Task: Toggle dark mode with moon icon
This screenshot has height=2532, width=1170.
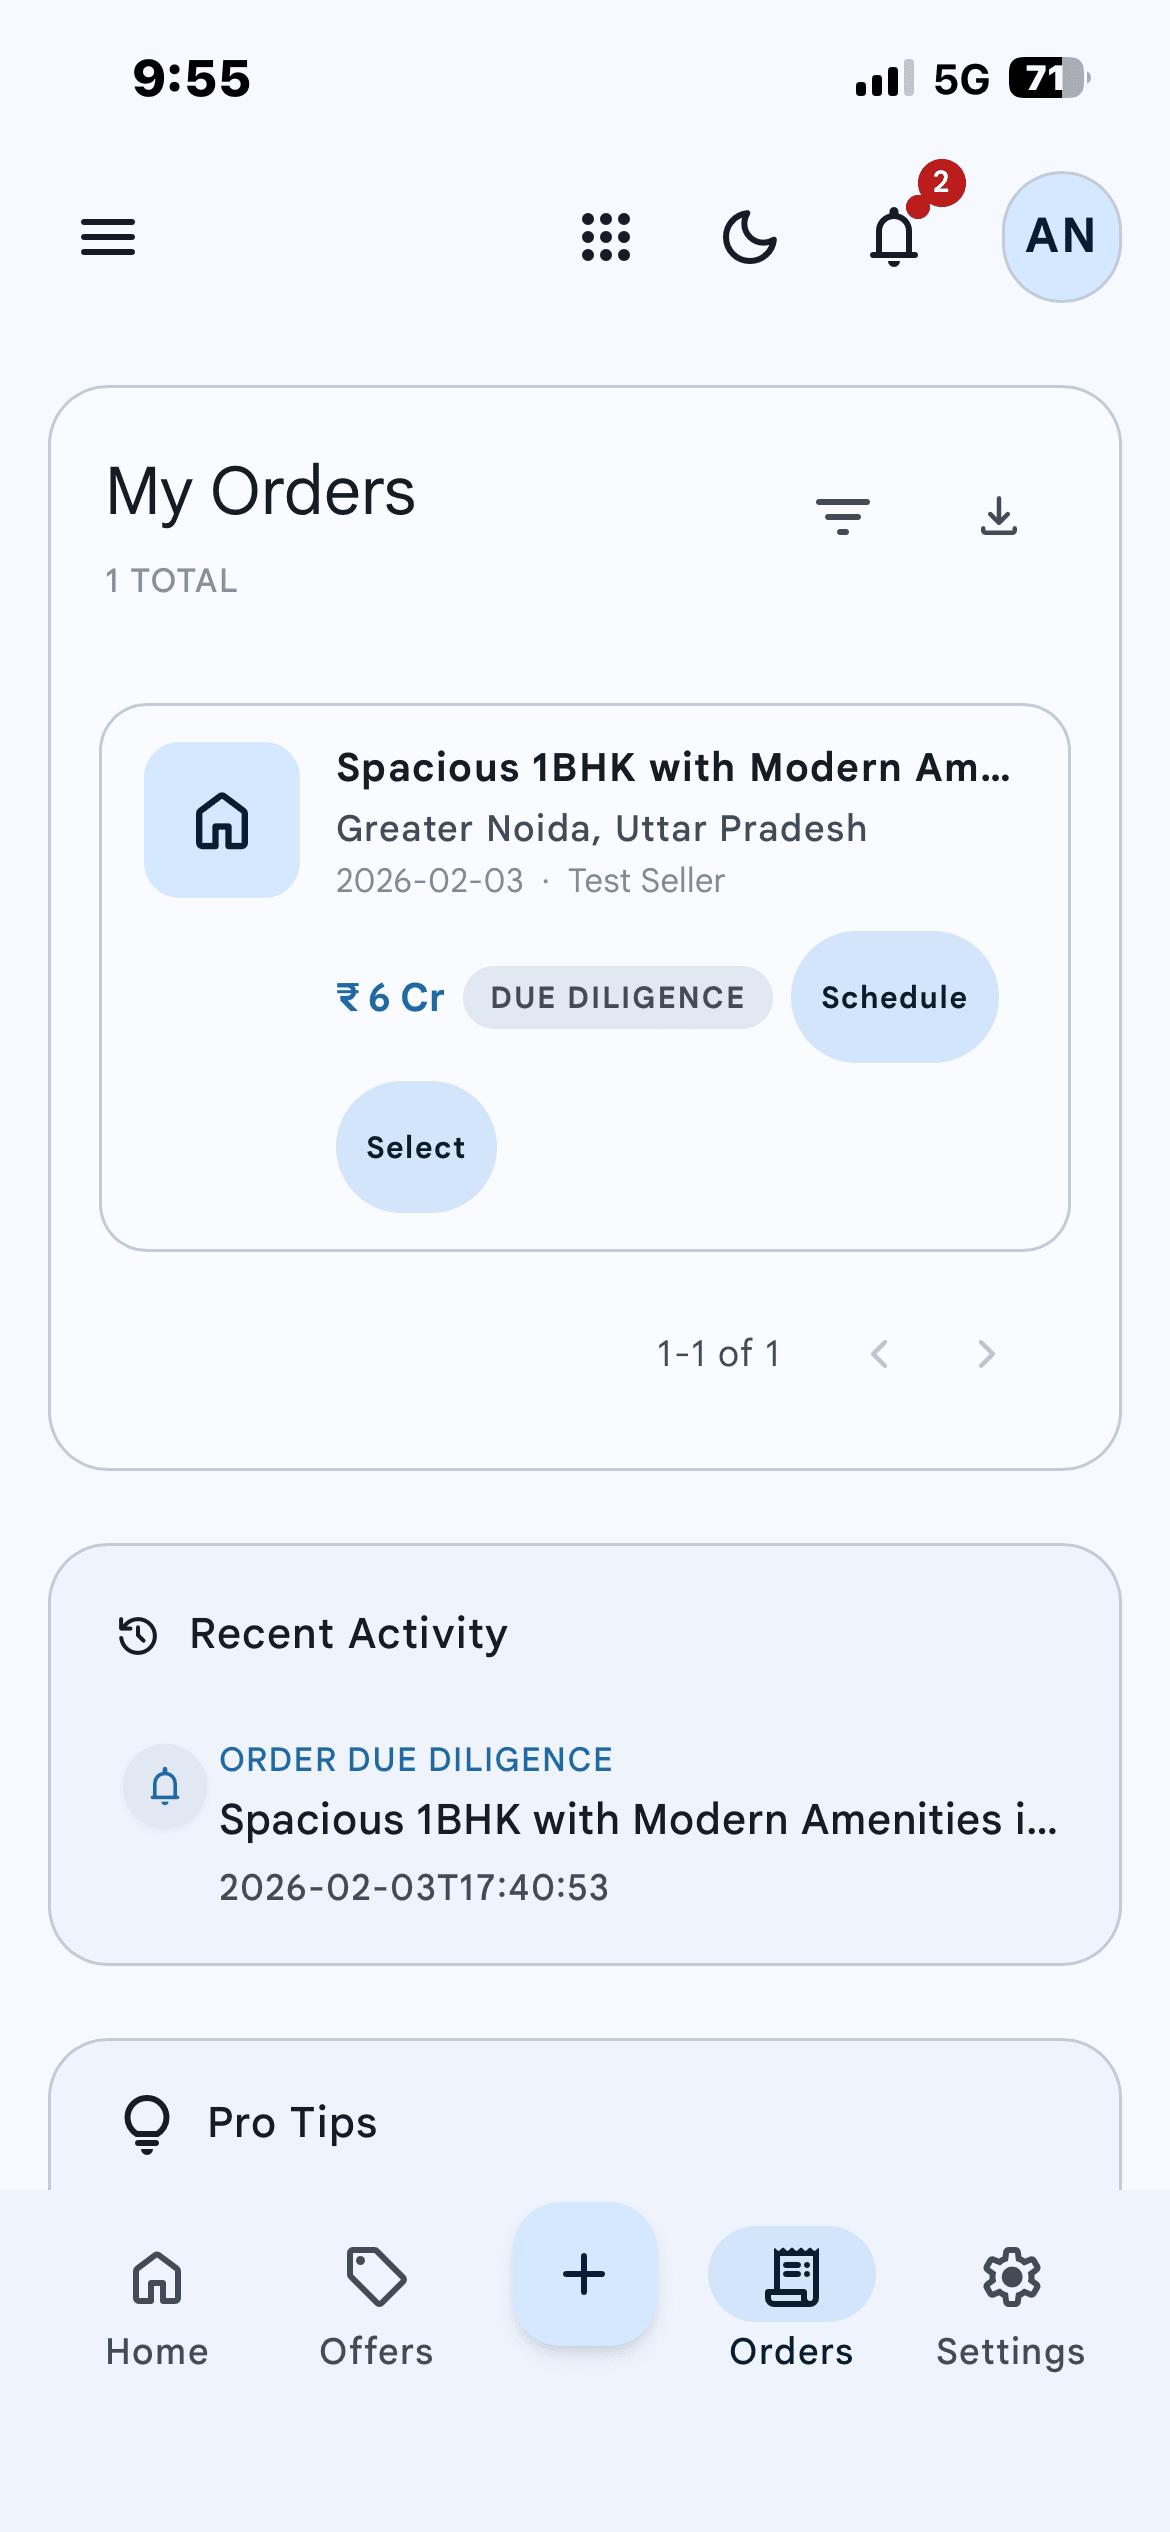Action: (x=749, y=237)
